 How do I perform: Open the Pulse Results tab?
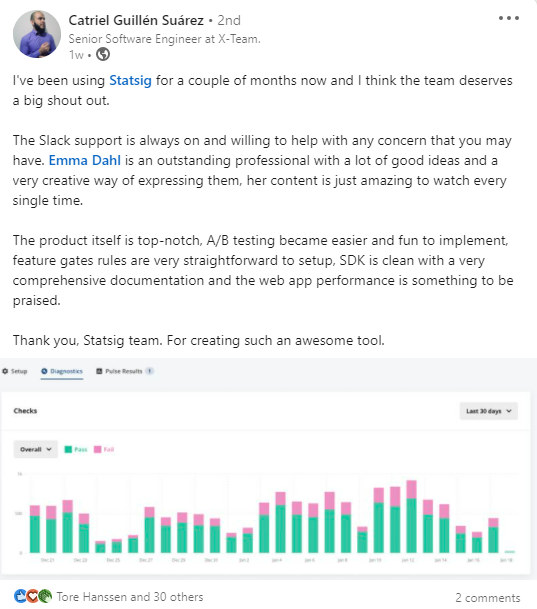pyautogui.click(x=125, y=371)
